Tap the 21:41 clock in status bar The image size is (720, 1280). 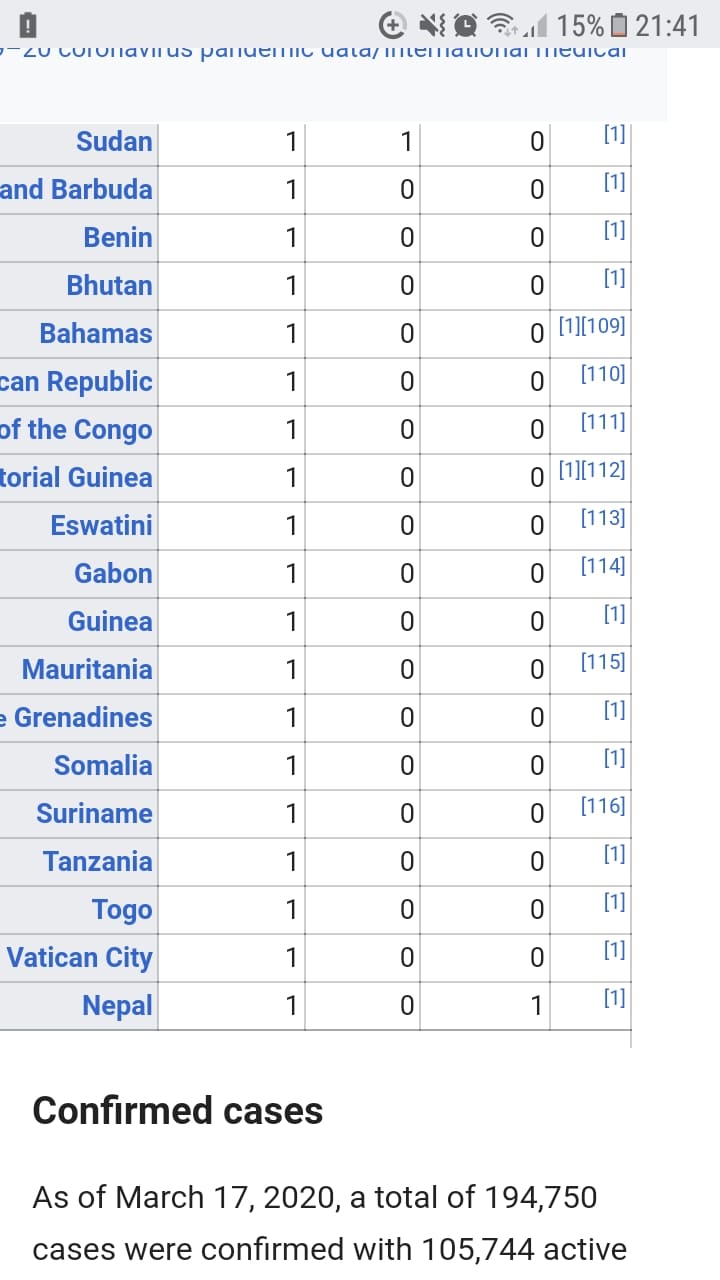(668, 24)
